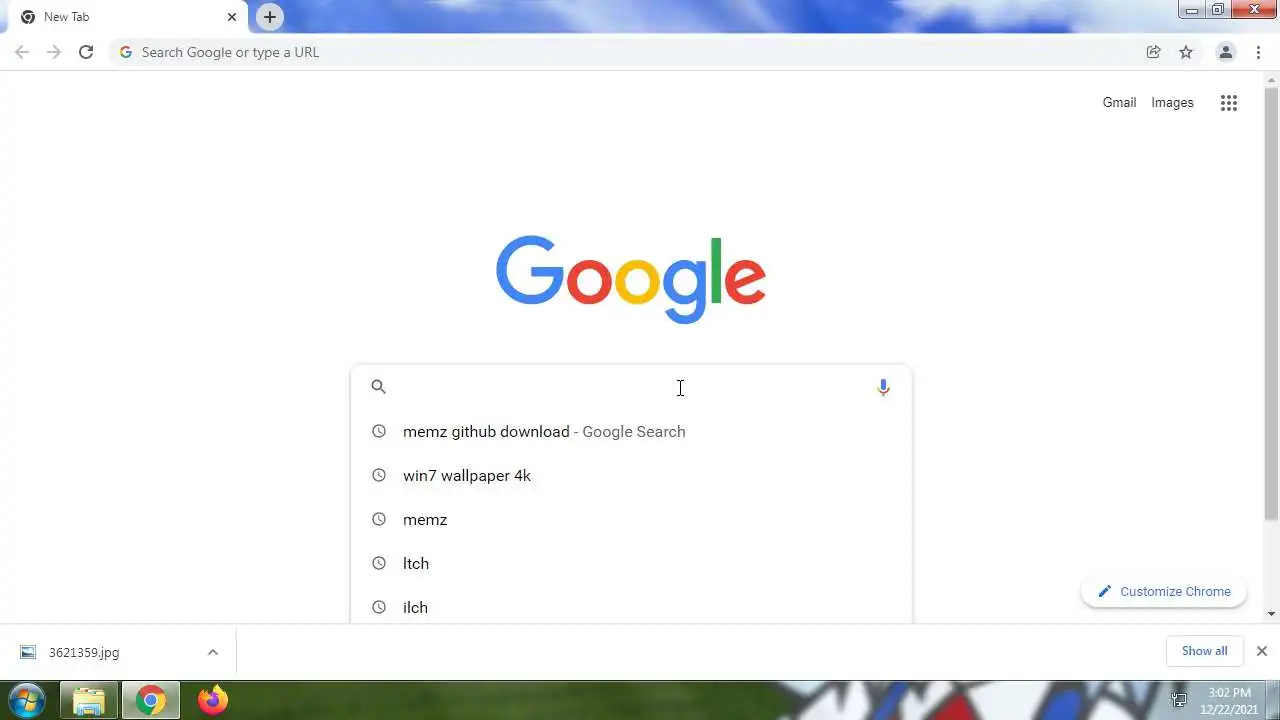Open the Chrome profile avatar icon
Viewport: 1280px width, 720px height.
coord(1225,52)
